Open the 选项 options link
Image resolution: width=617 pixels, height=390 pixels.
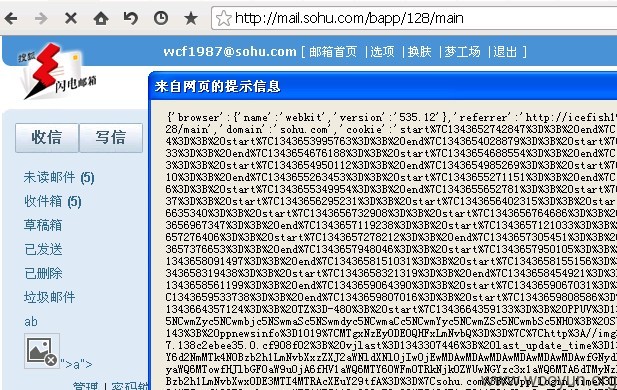(382, 52)
